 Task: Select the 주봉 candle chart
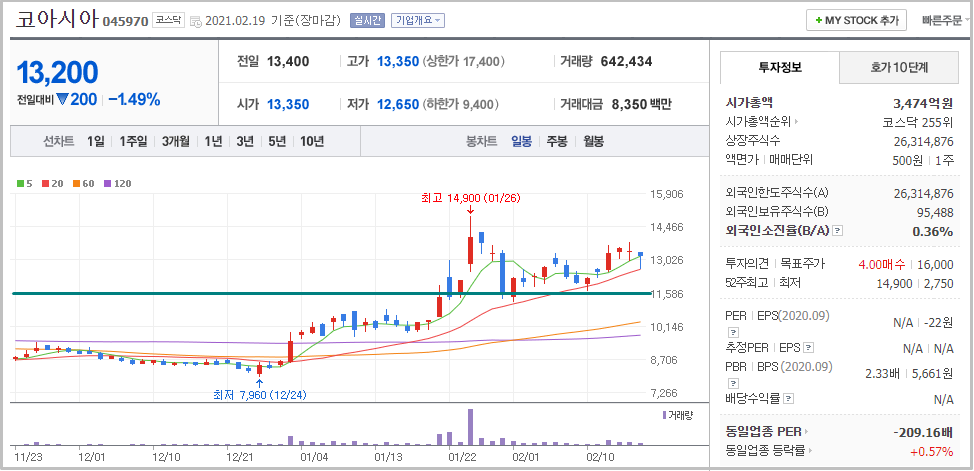557,141
